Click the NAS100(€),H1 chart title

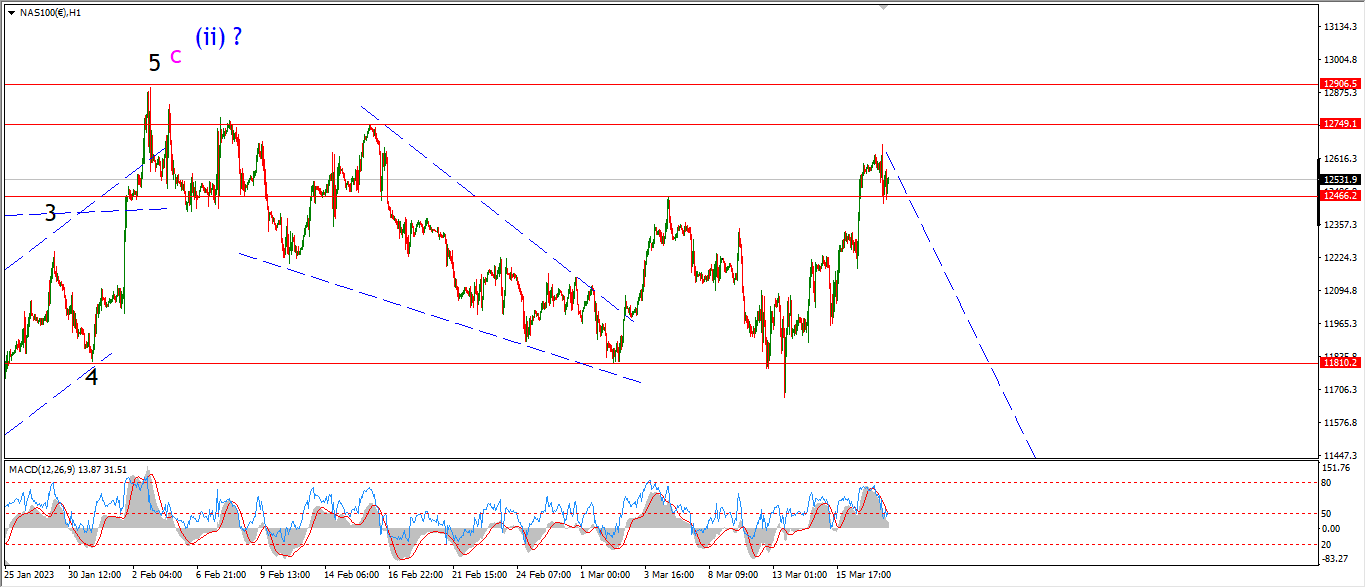tap(52, 11)
